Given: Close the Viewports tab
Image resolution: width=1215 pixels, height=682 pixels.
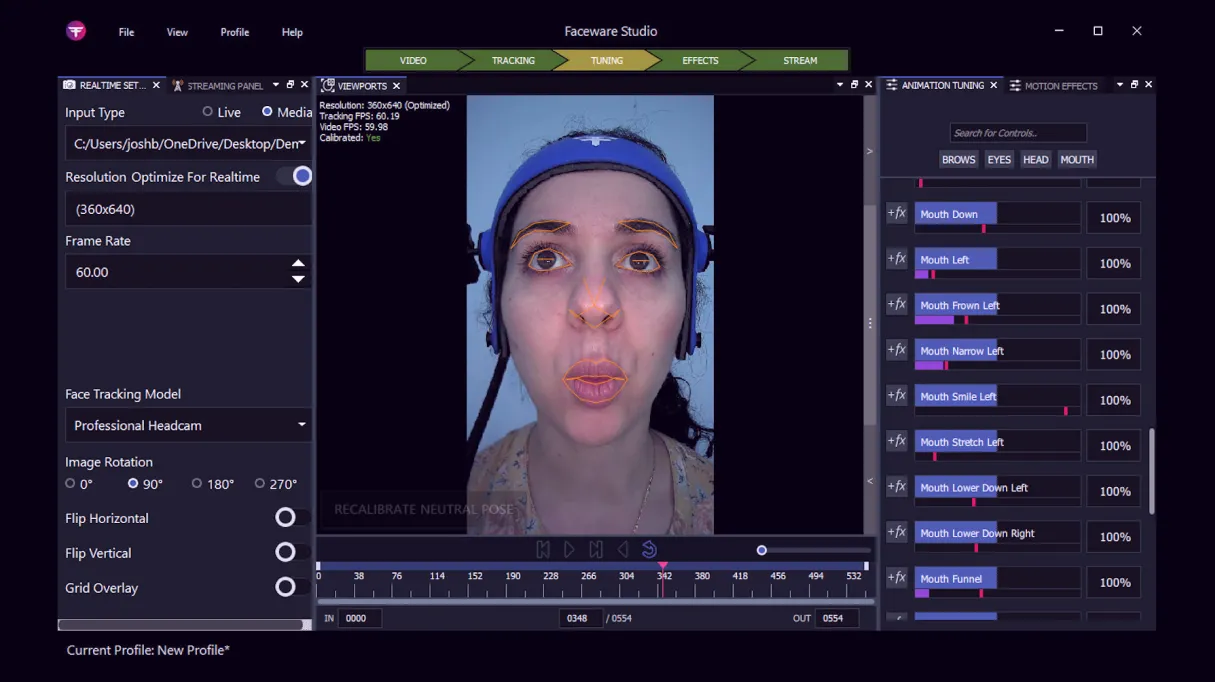Looking at the screenshot, I should 396,86.
